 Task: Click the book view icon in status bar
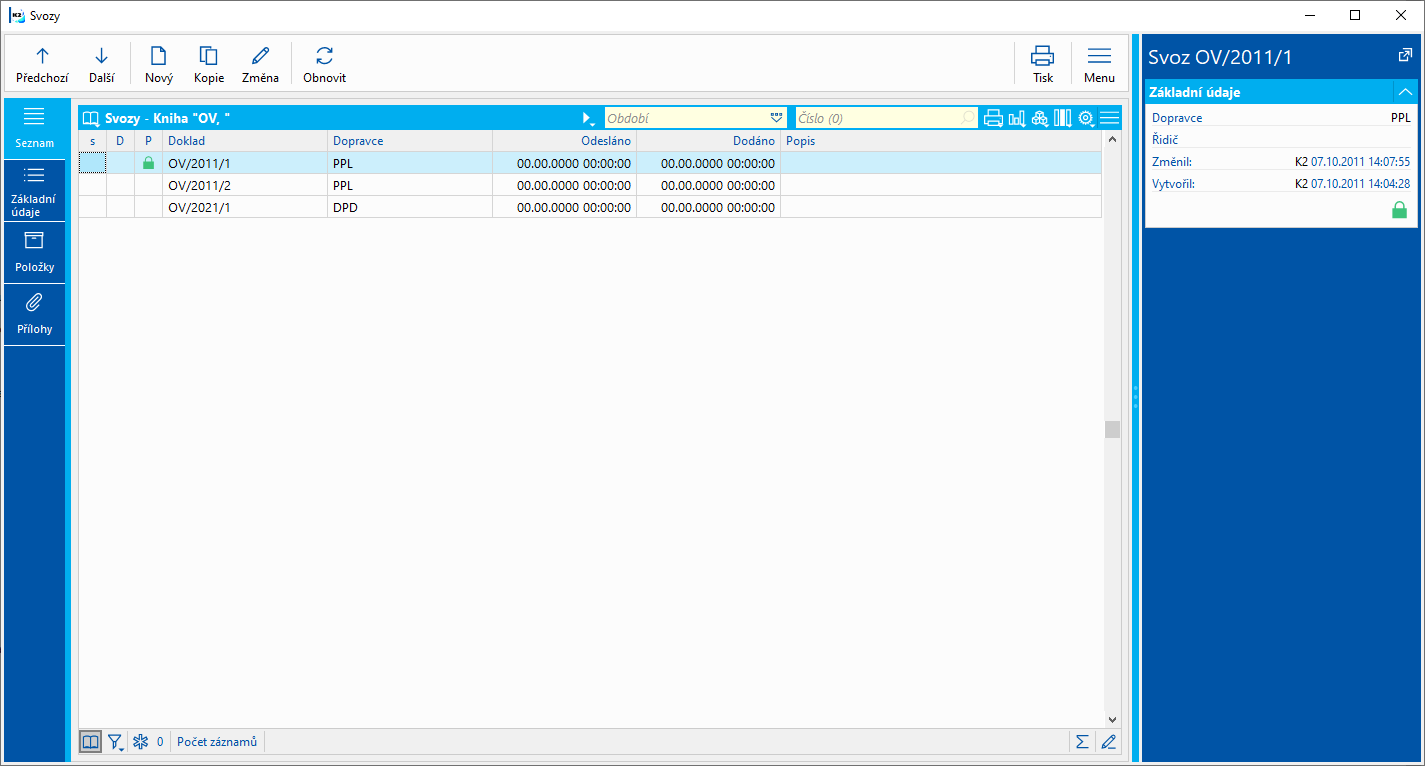point(91,742)
